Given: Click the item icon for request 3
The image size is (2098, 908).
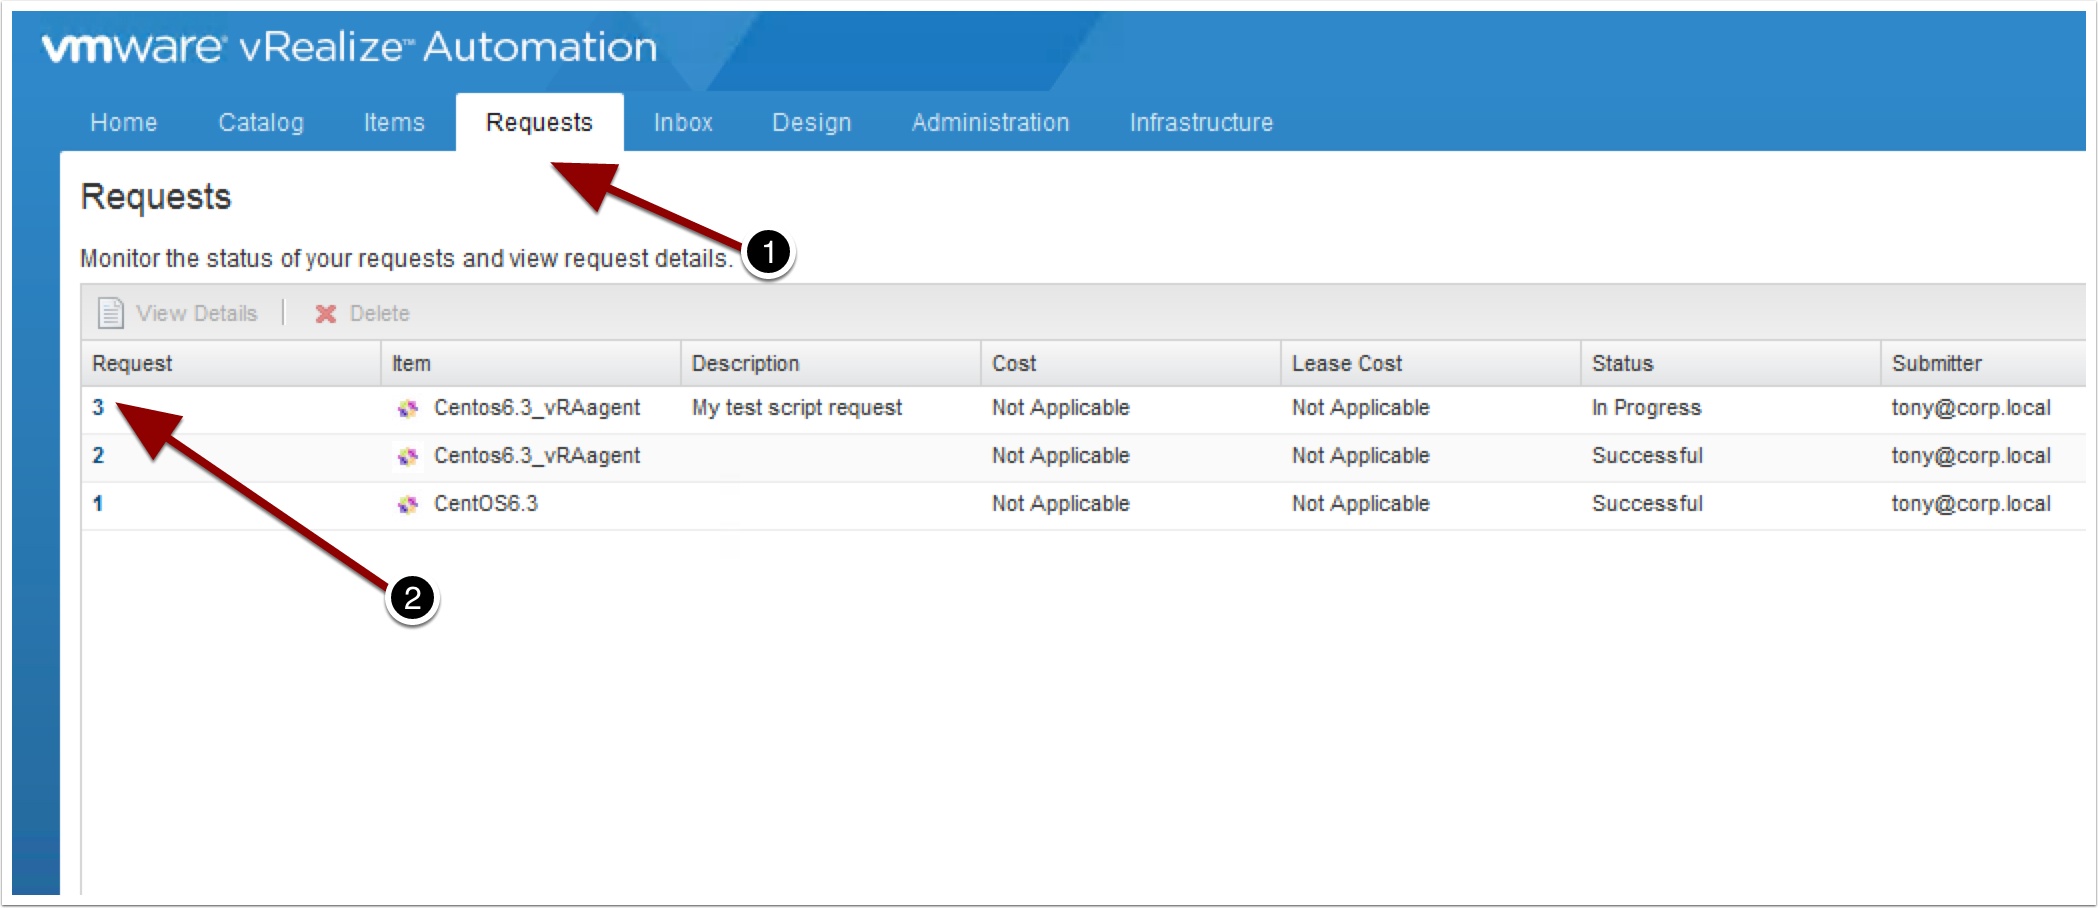Looking at the screenshot, I should click(407, 408).
